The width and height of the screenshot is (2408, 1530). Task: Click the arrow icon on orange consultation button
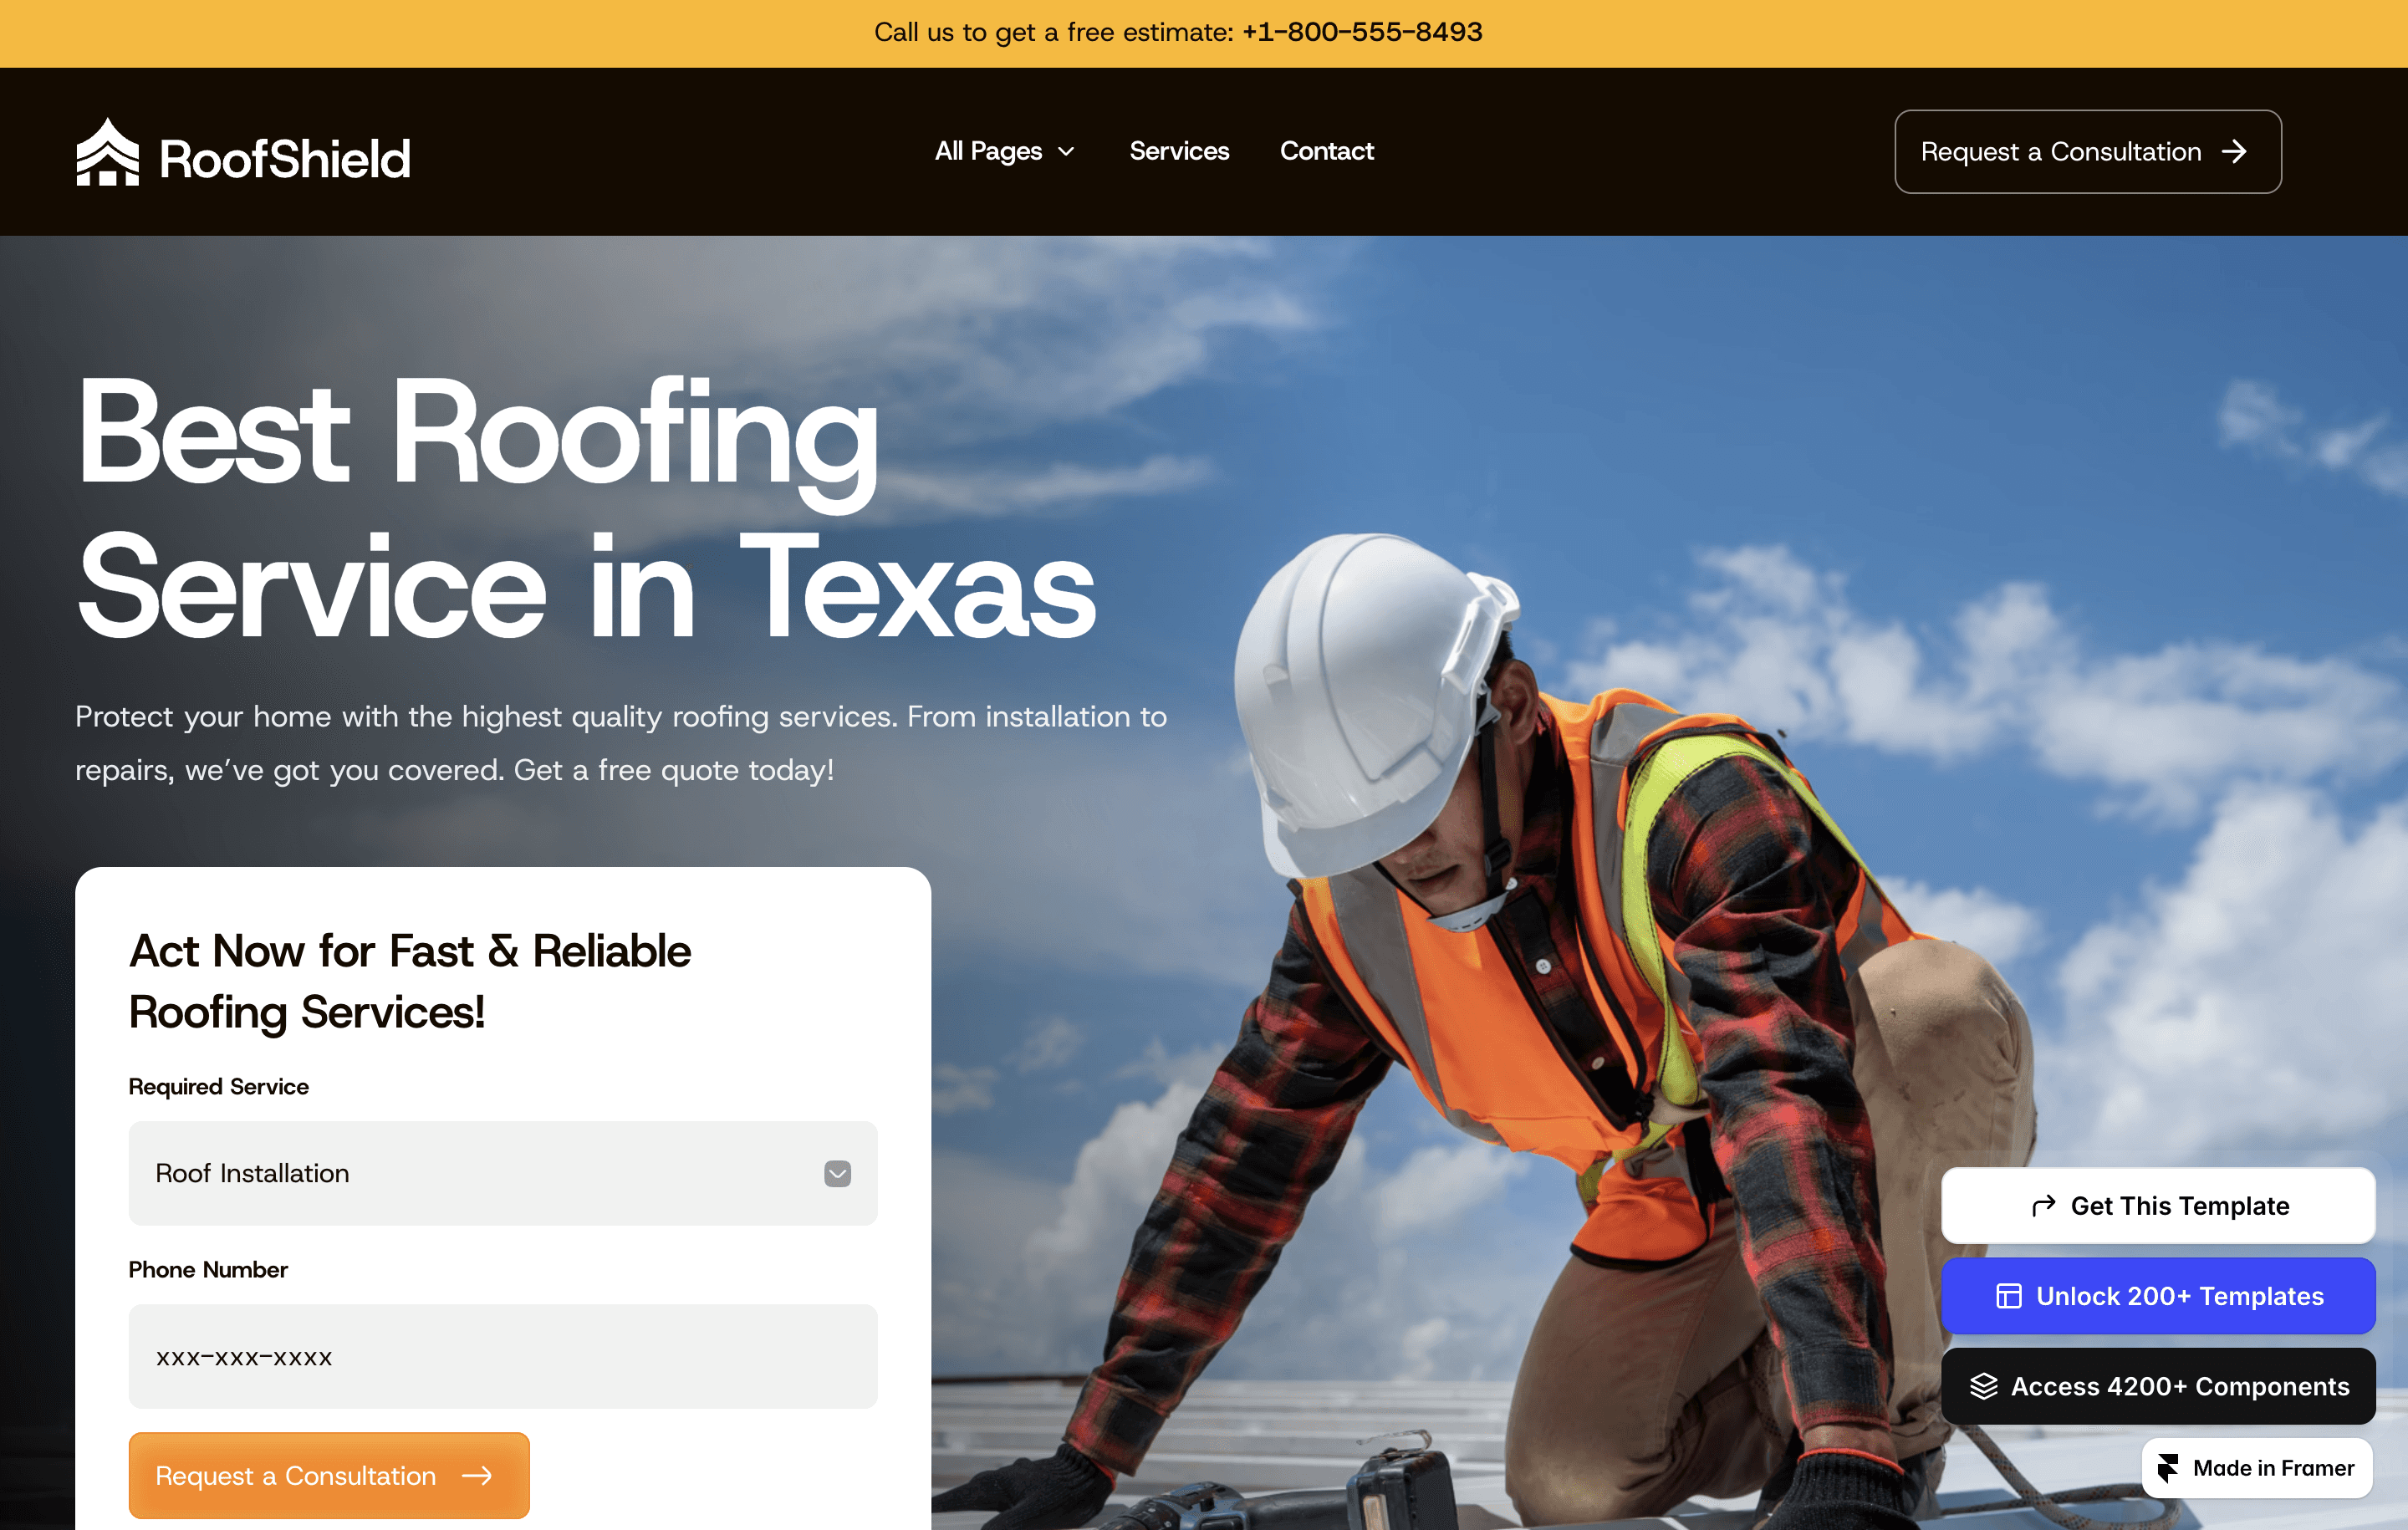coord(477,1476)
